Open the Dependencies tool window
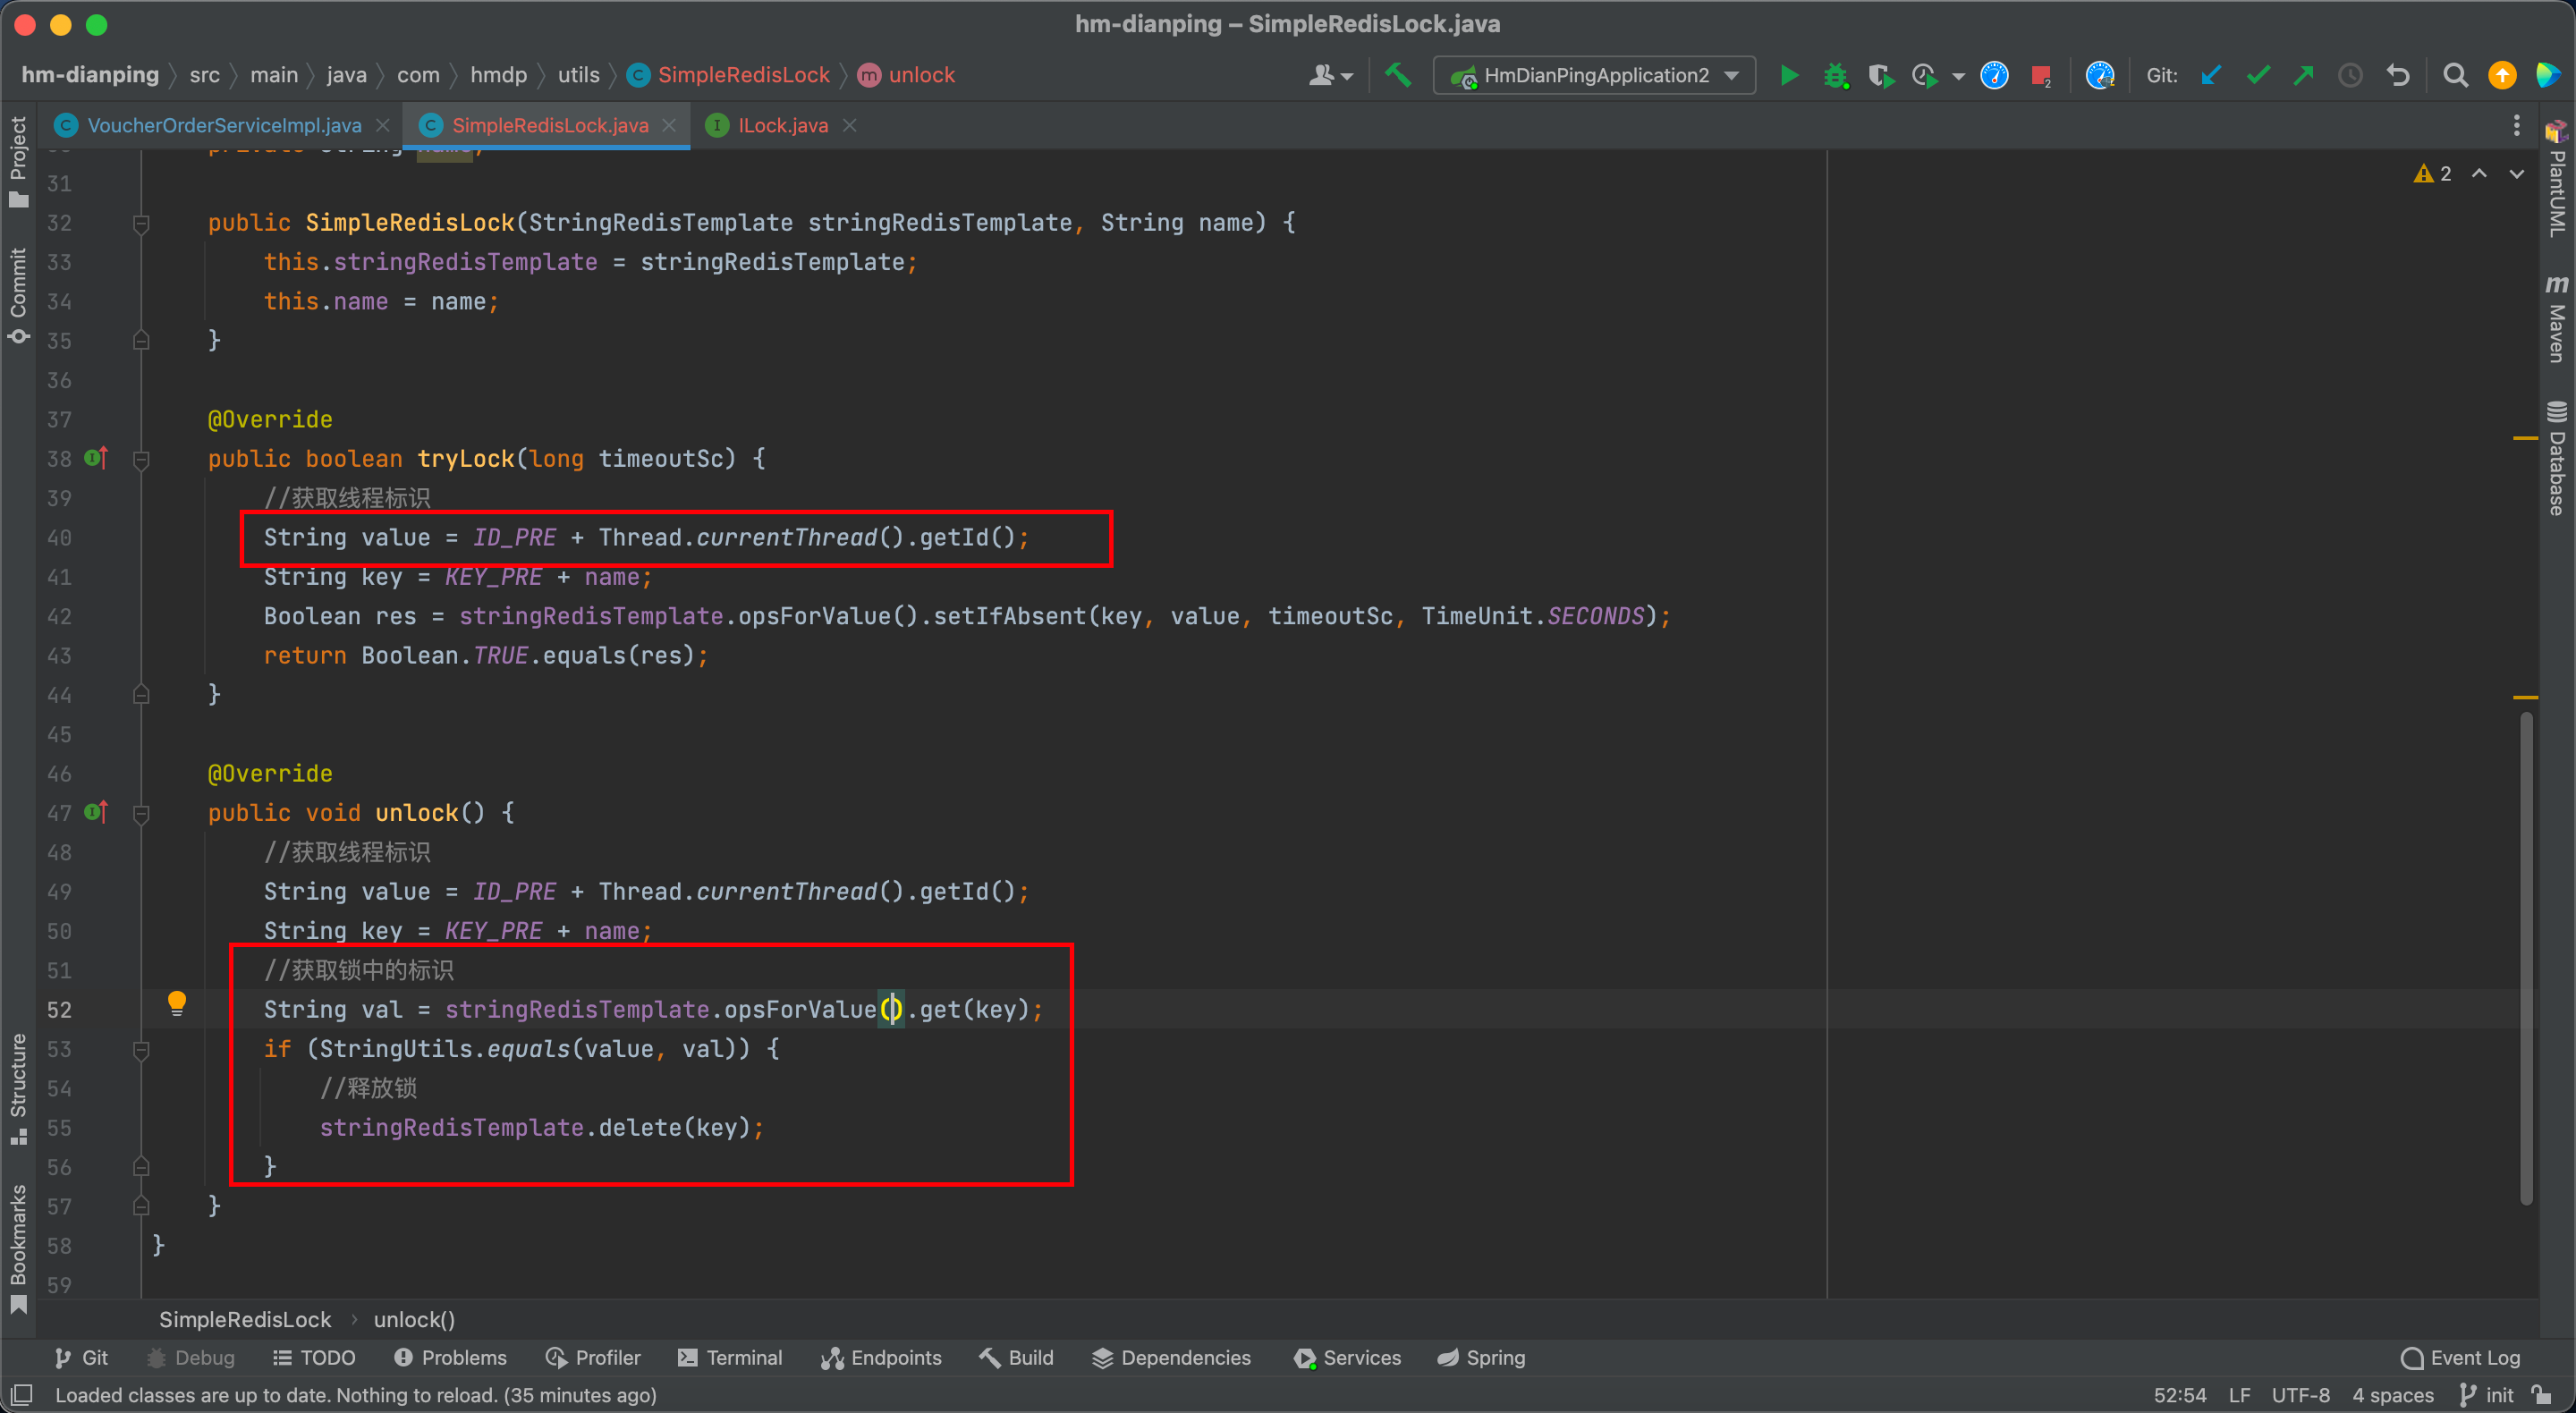The image size is (2576, 1413). pos(1172,1357)
